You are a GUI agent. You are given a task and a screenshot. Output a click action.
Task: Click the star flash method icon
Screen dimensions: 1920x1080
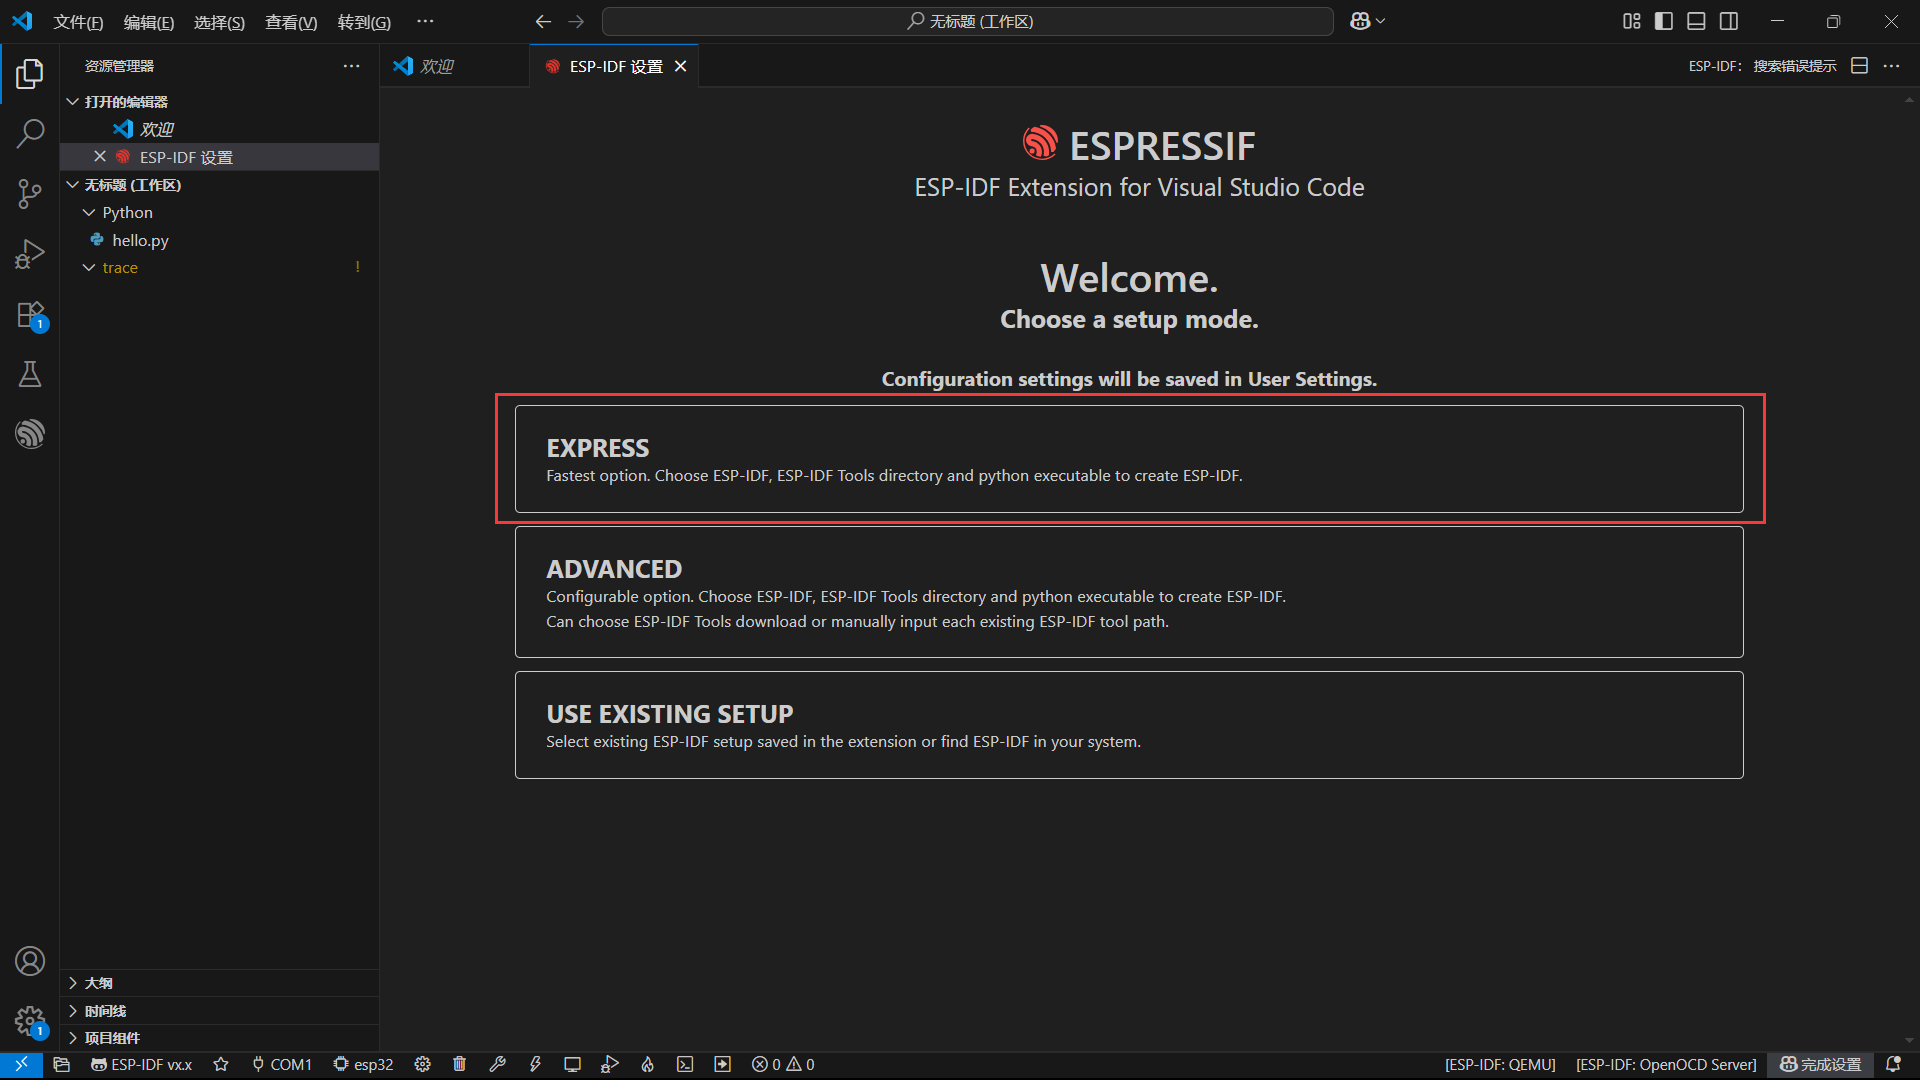click(221, 1065)
